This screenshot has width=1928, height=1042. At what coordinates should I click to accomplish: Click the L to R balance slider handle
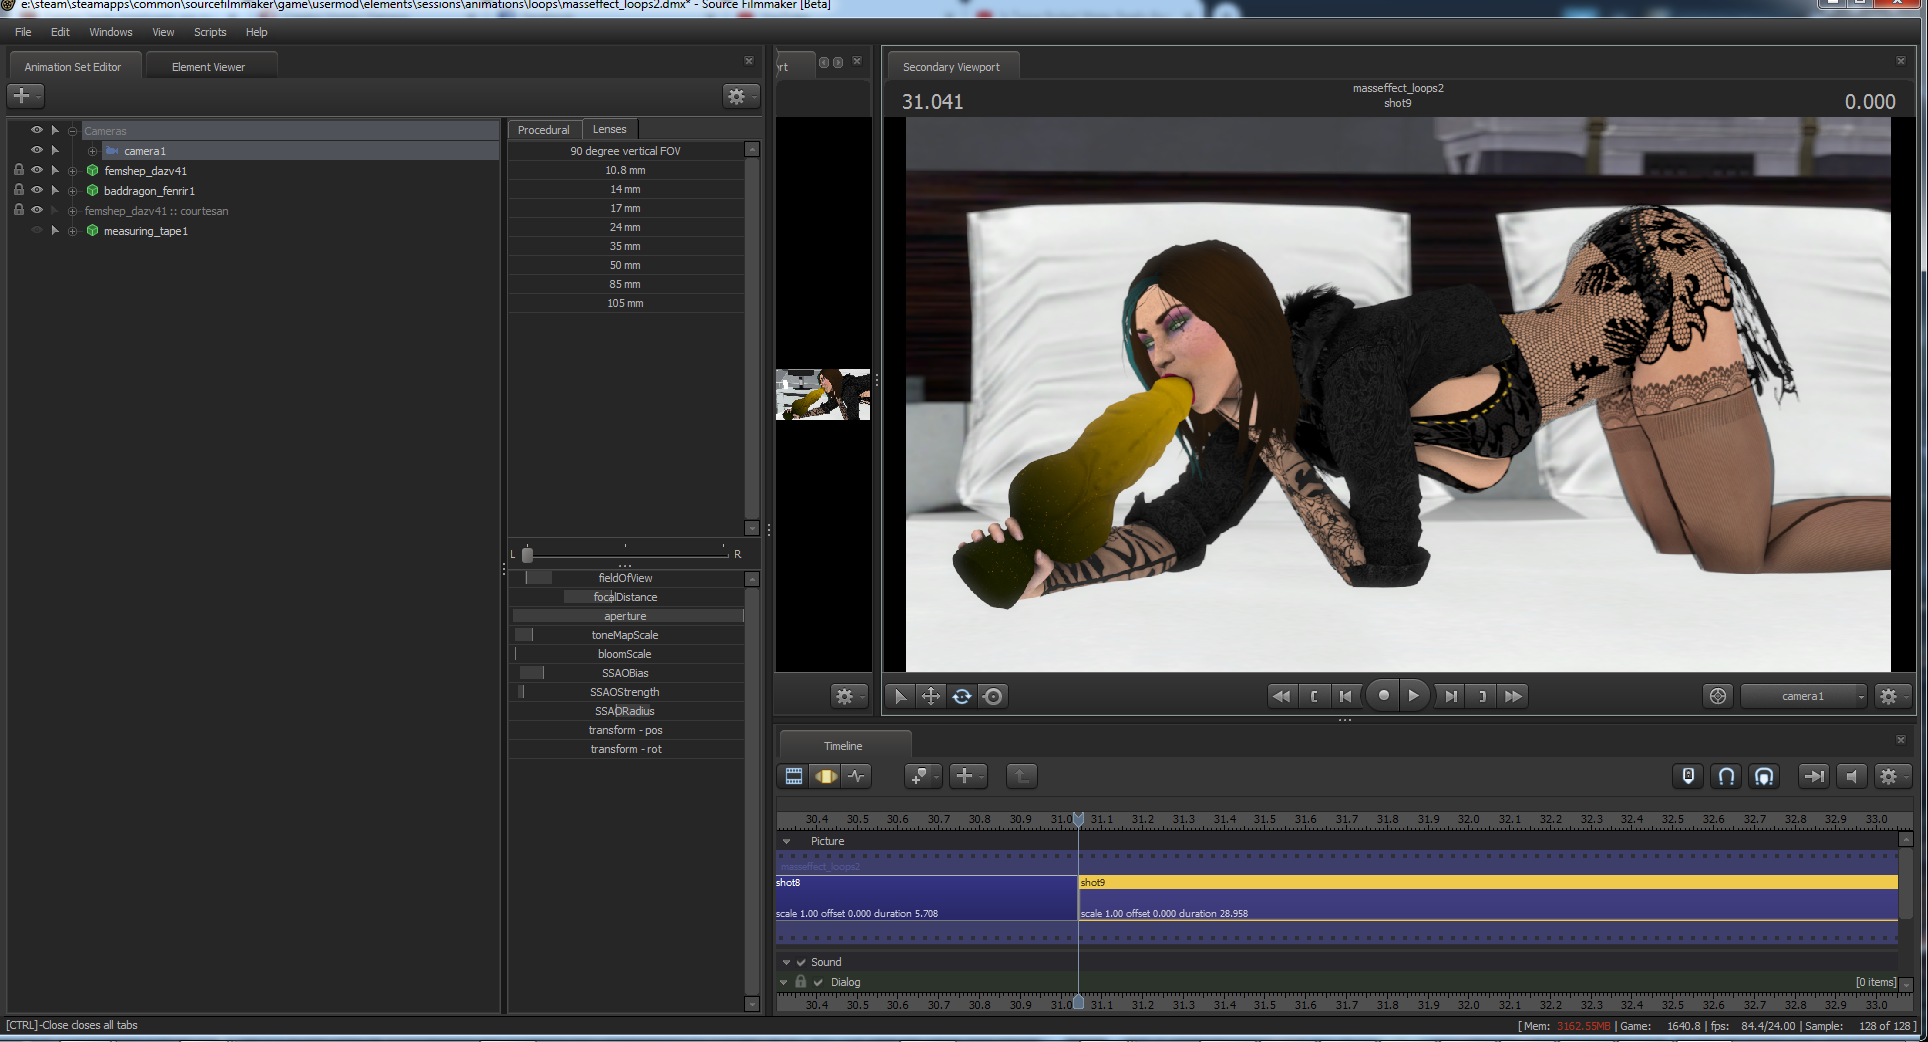pyautogui.click(x=527, y=554)
